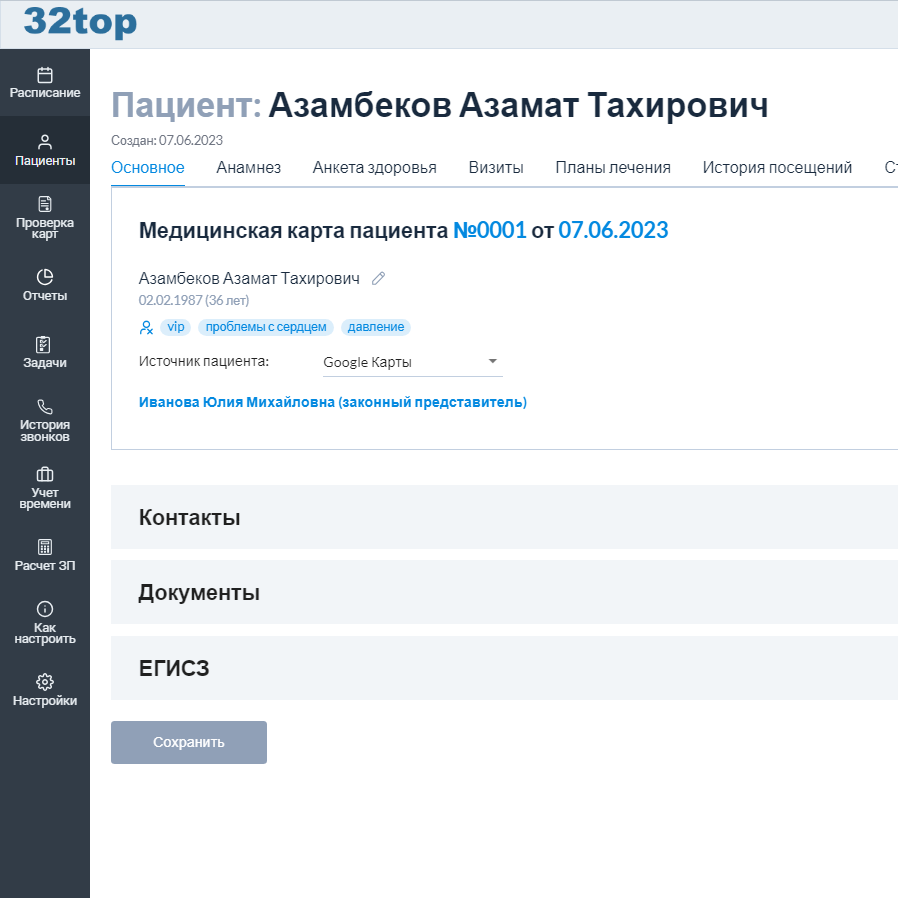
Task: Switch to the Анамнез tab
Action: (249, 168)
